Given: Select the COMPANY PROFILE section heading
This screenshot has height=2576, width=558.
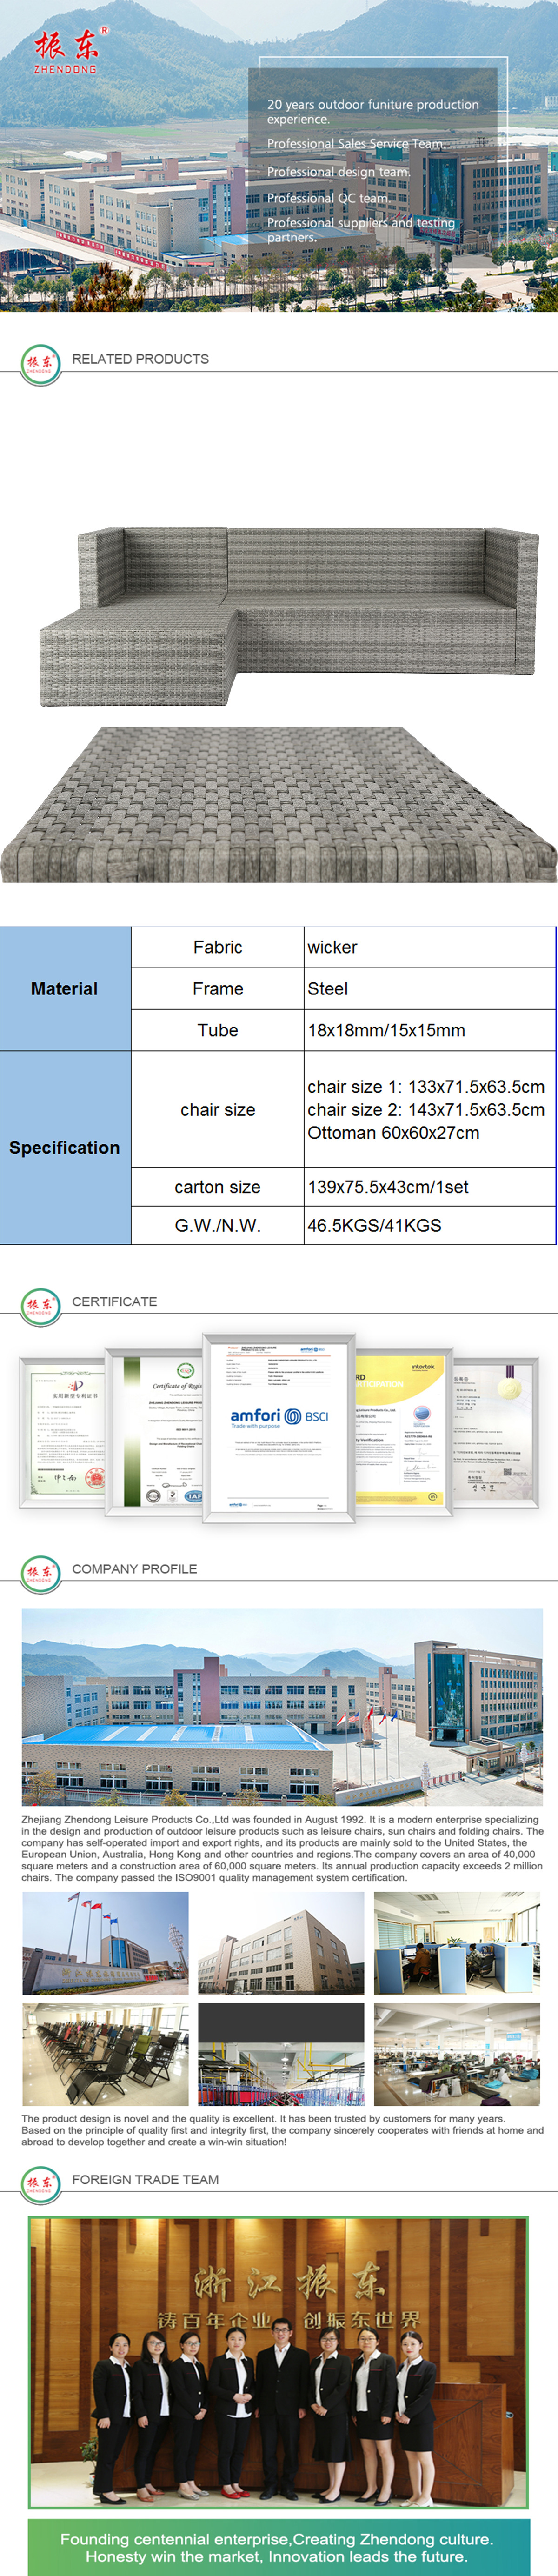Looking at the screenshot, I should click(134, 1569).
